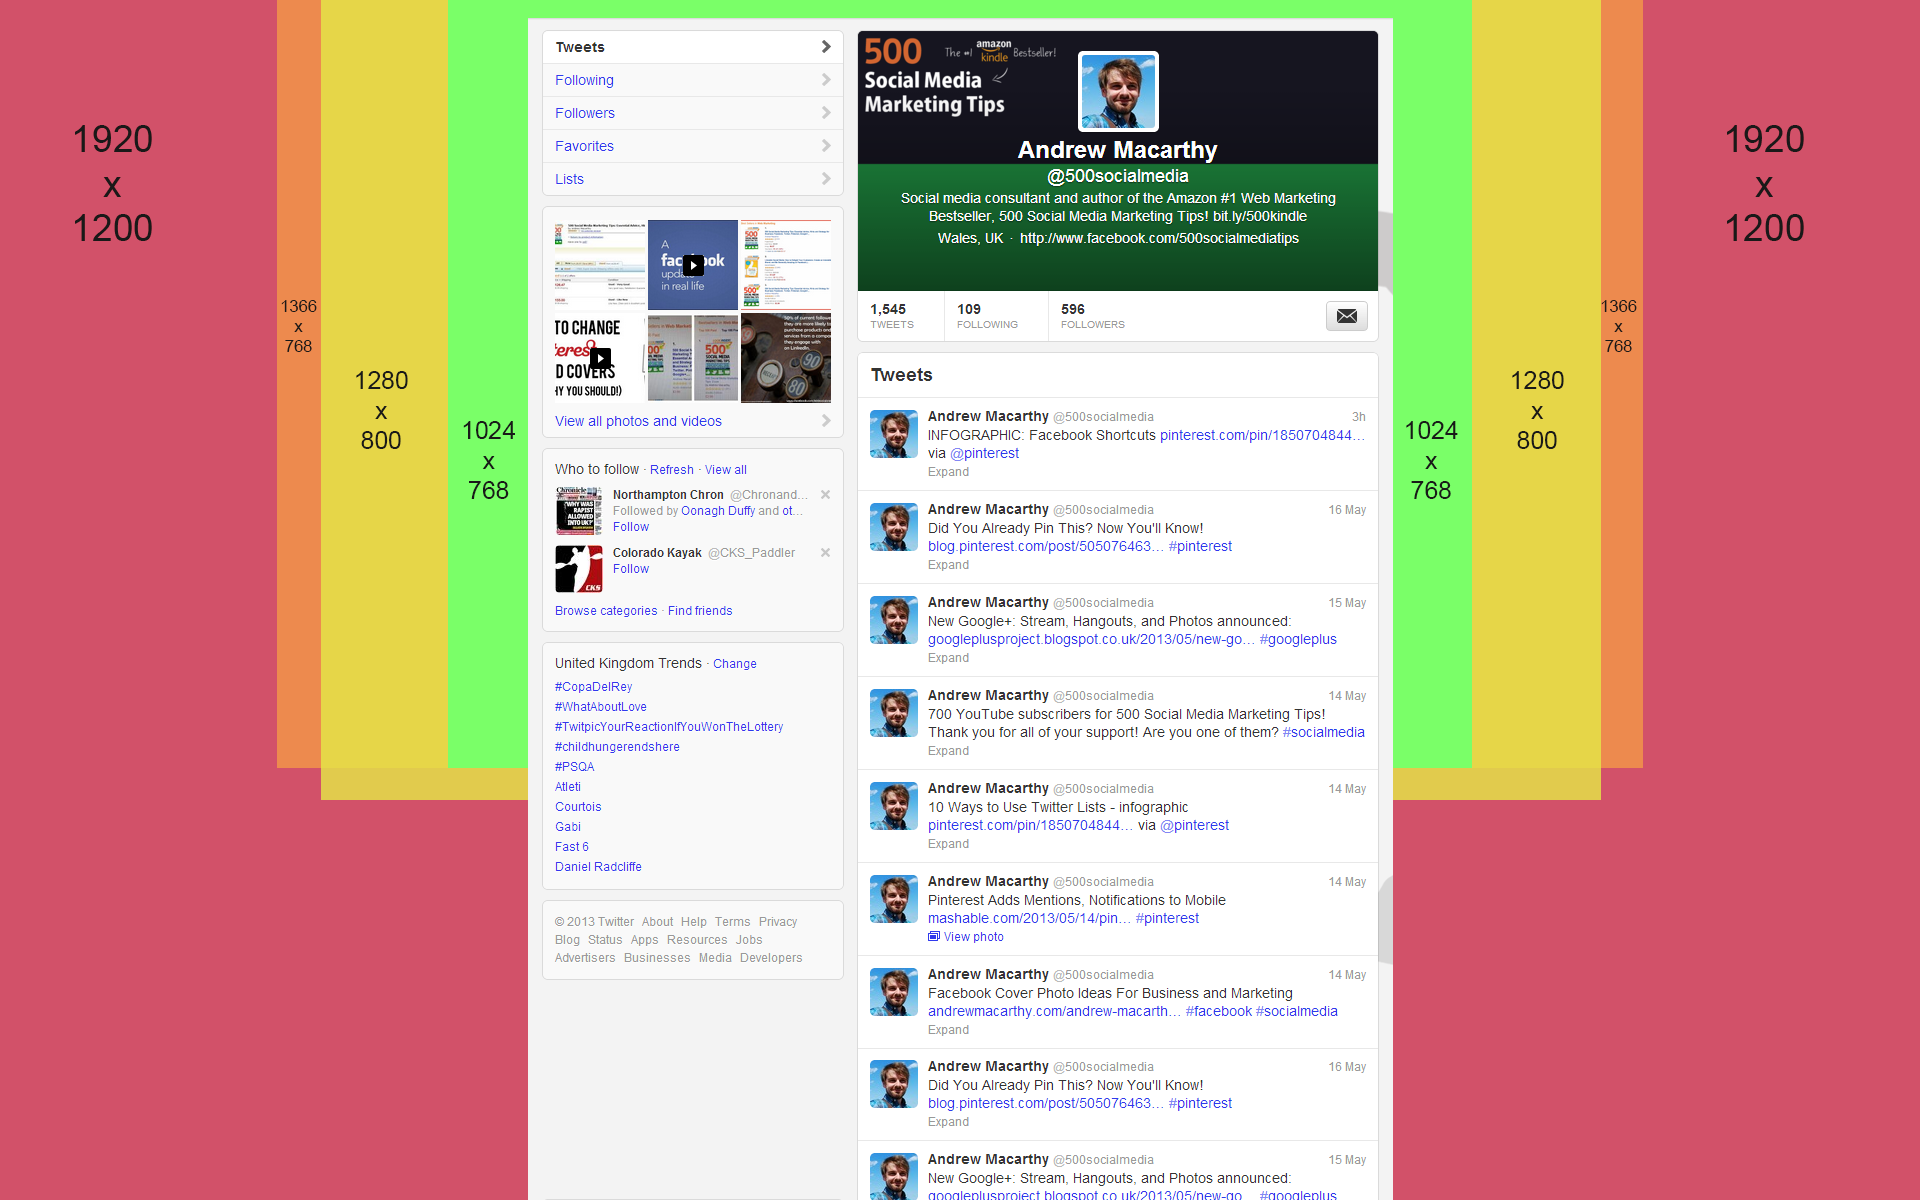Image resolution: width=1920 pixels, height=1200 pixels.
Task: Click Colorado Kayak avatar image
Action: click(x=579, y=569)
